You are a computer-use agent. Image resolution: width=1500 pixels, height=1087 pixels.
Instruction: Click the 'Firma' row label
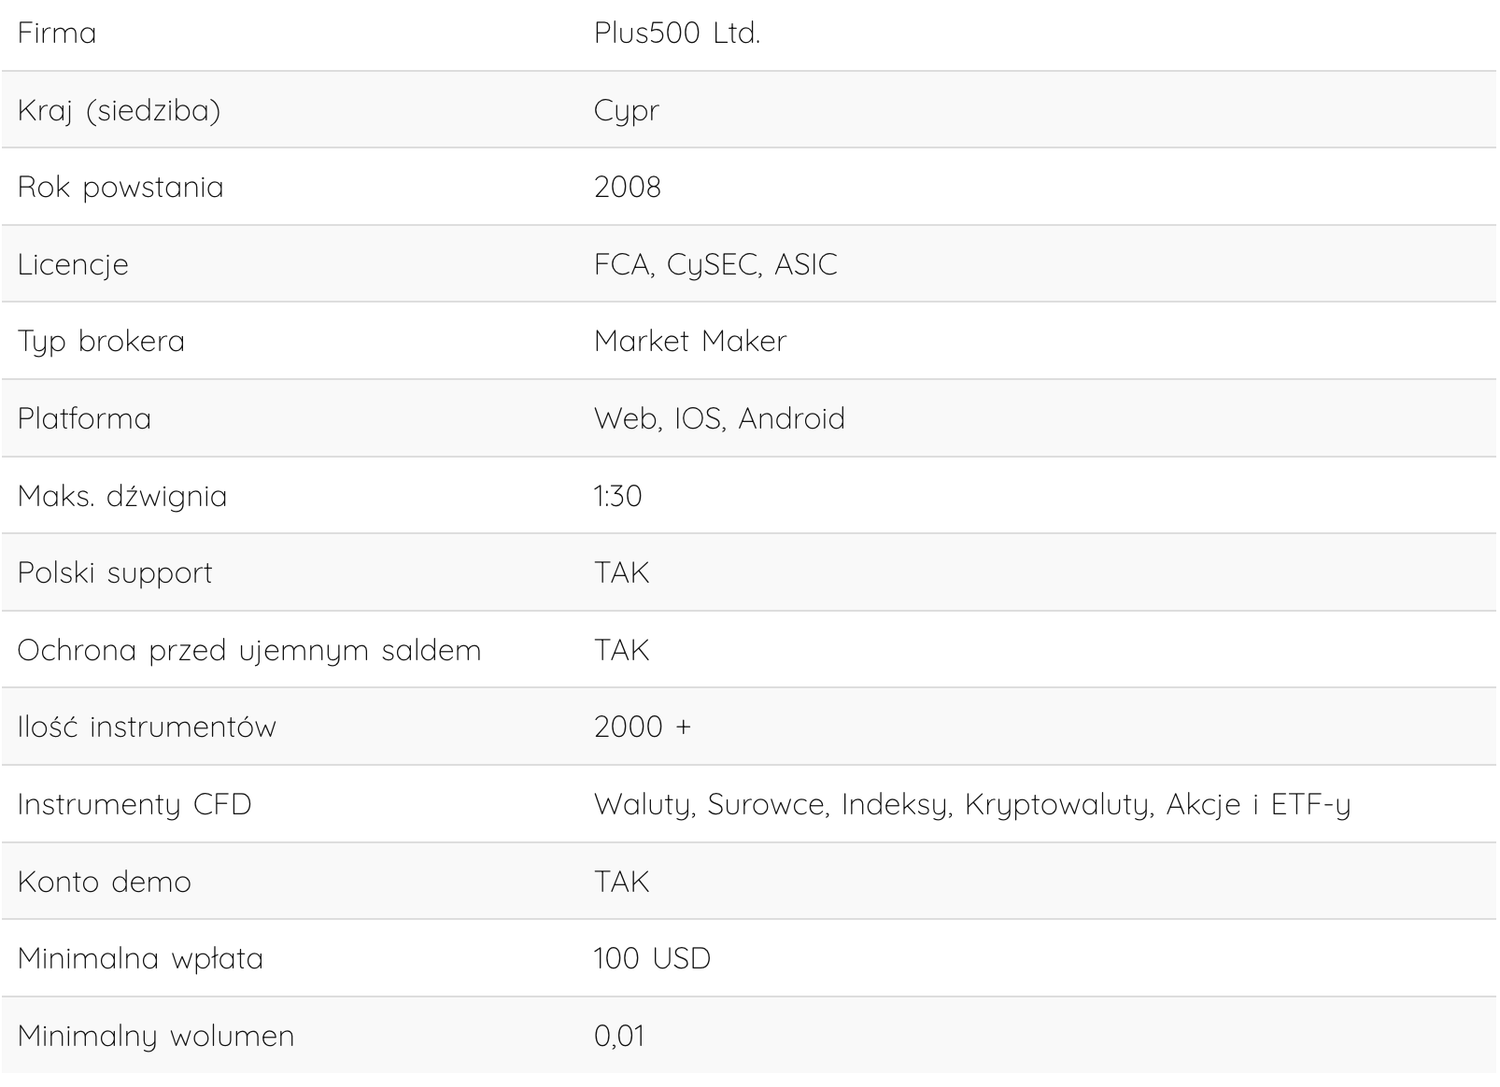(x=57, y=34)
